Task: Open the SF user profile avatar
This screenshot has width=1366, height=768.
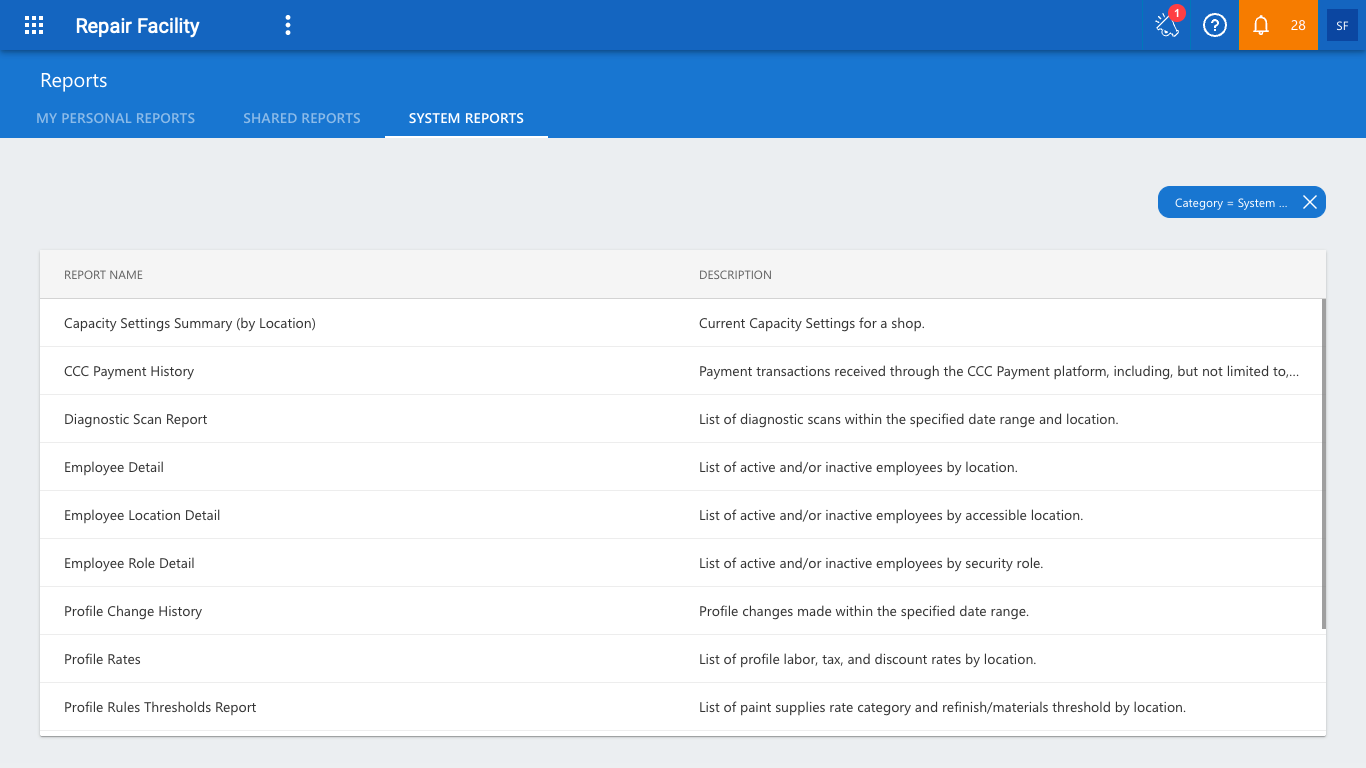Action: point(1342,26)
